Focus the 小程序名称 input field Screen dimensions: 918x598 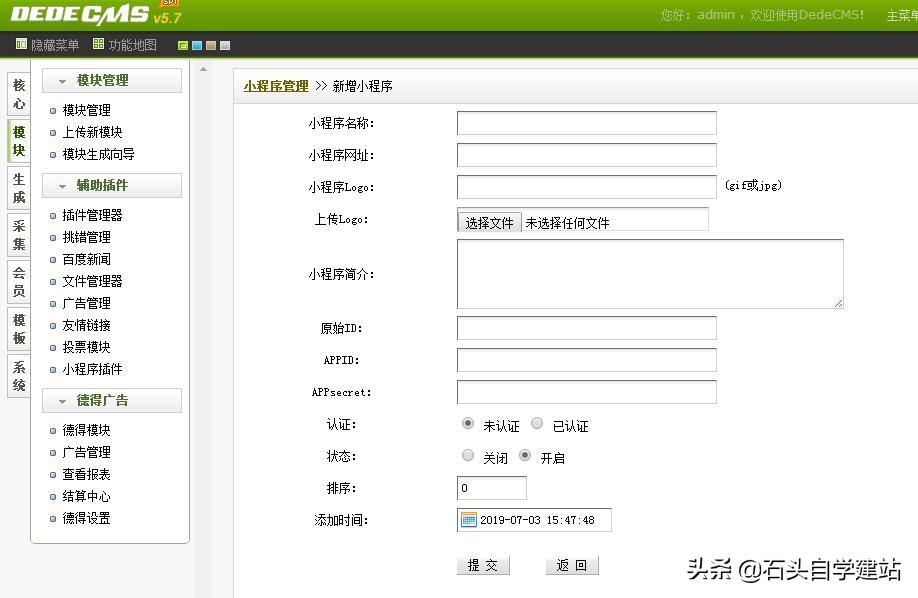587,123
